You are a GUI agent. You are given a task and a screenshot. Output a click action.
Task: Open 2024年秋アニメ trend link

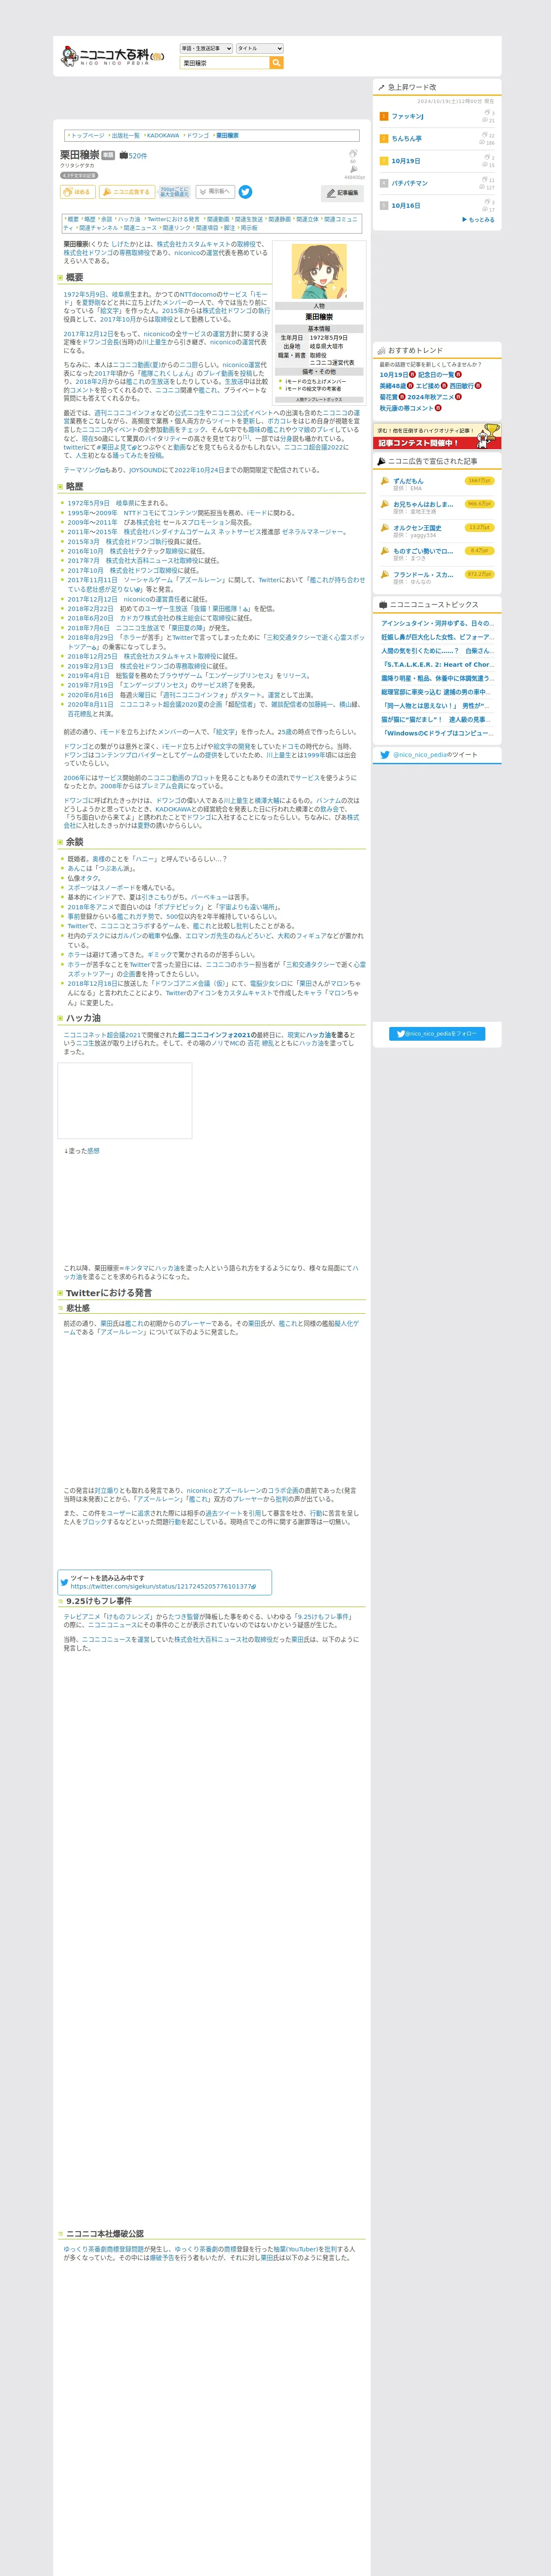(431, 397)
